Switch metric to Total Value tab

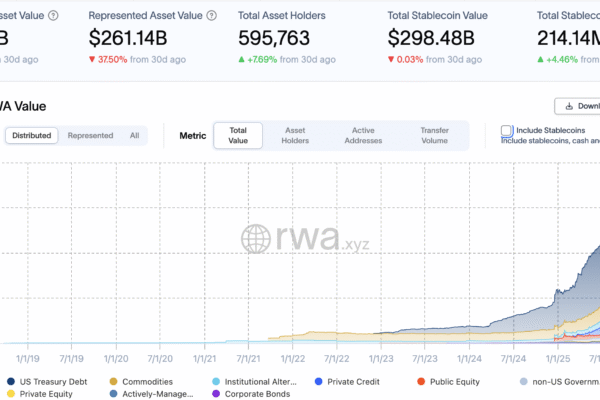238,135
